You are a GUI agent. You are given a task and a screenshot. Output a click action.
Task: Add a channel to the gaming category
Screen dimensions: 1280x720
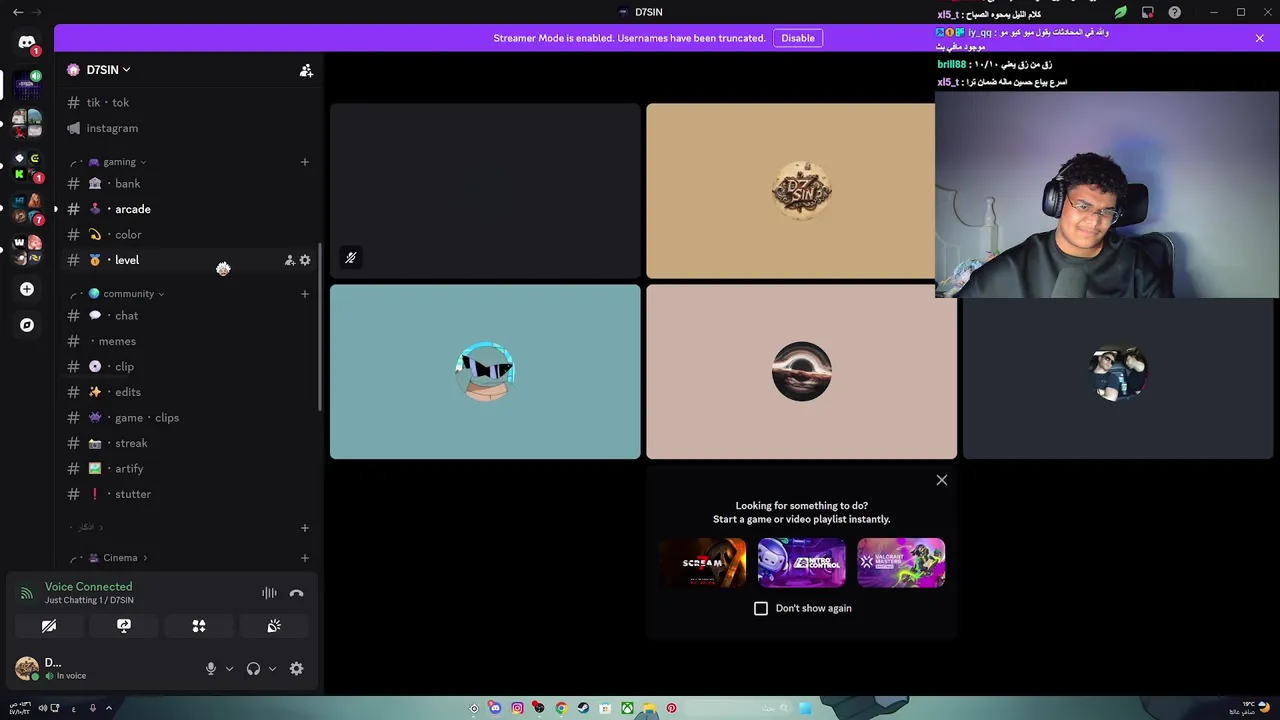tap(305, 162)
